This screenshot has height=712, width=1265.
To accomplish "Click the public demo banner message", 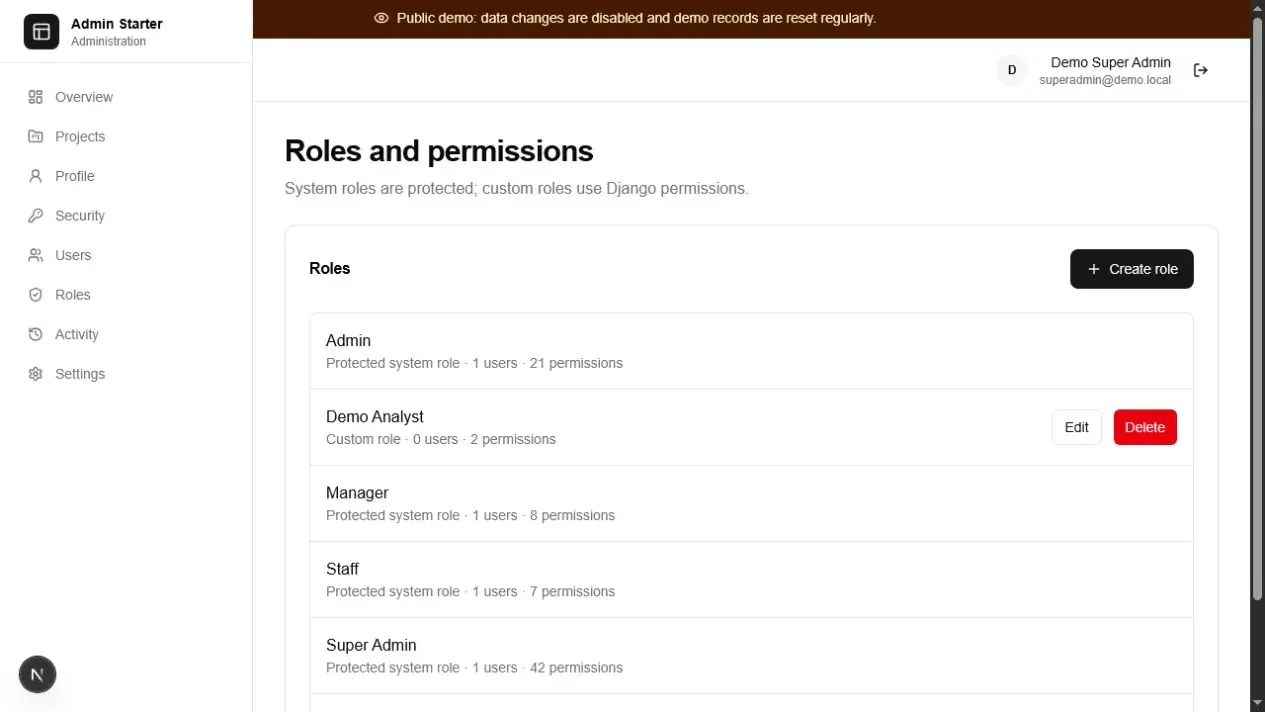I will pos(636,18).
